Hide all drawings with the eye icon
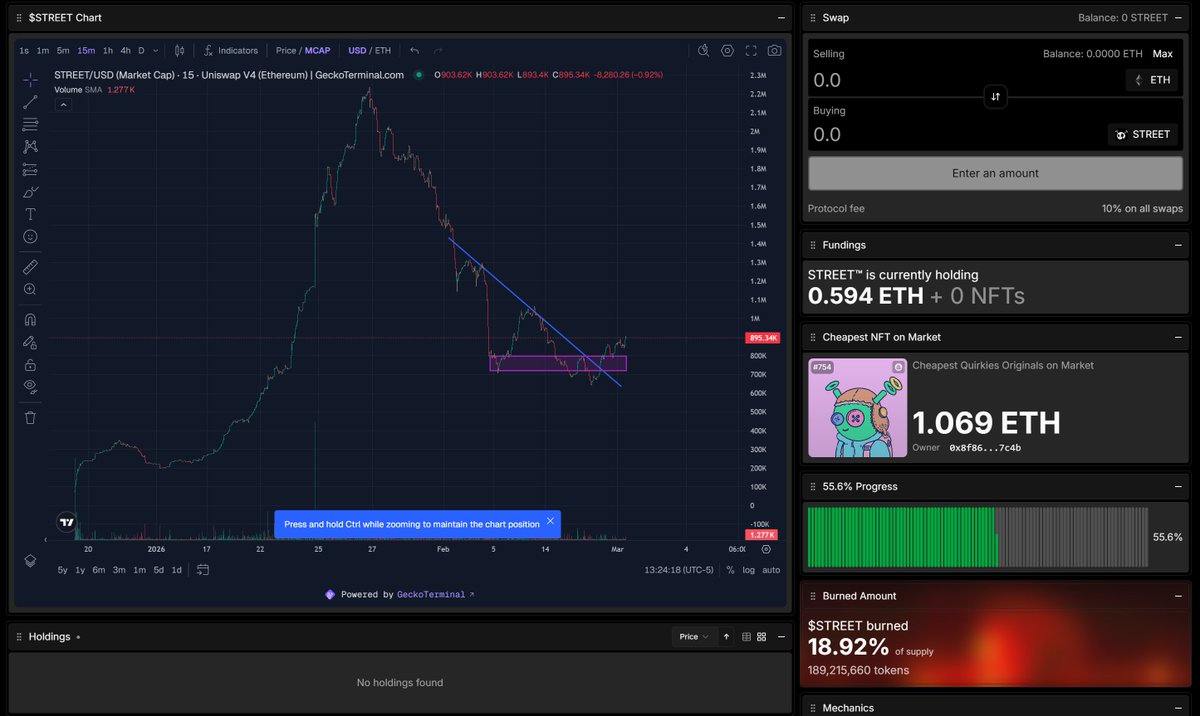Image resolution: width=1200 pixels, height=716 pixels. [30, 386]
